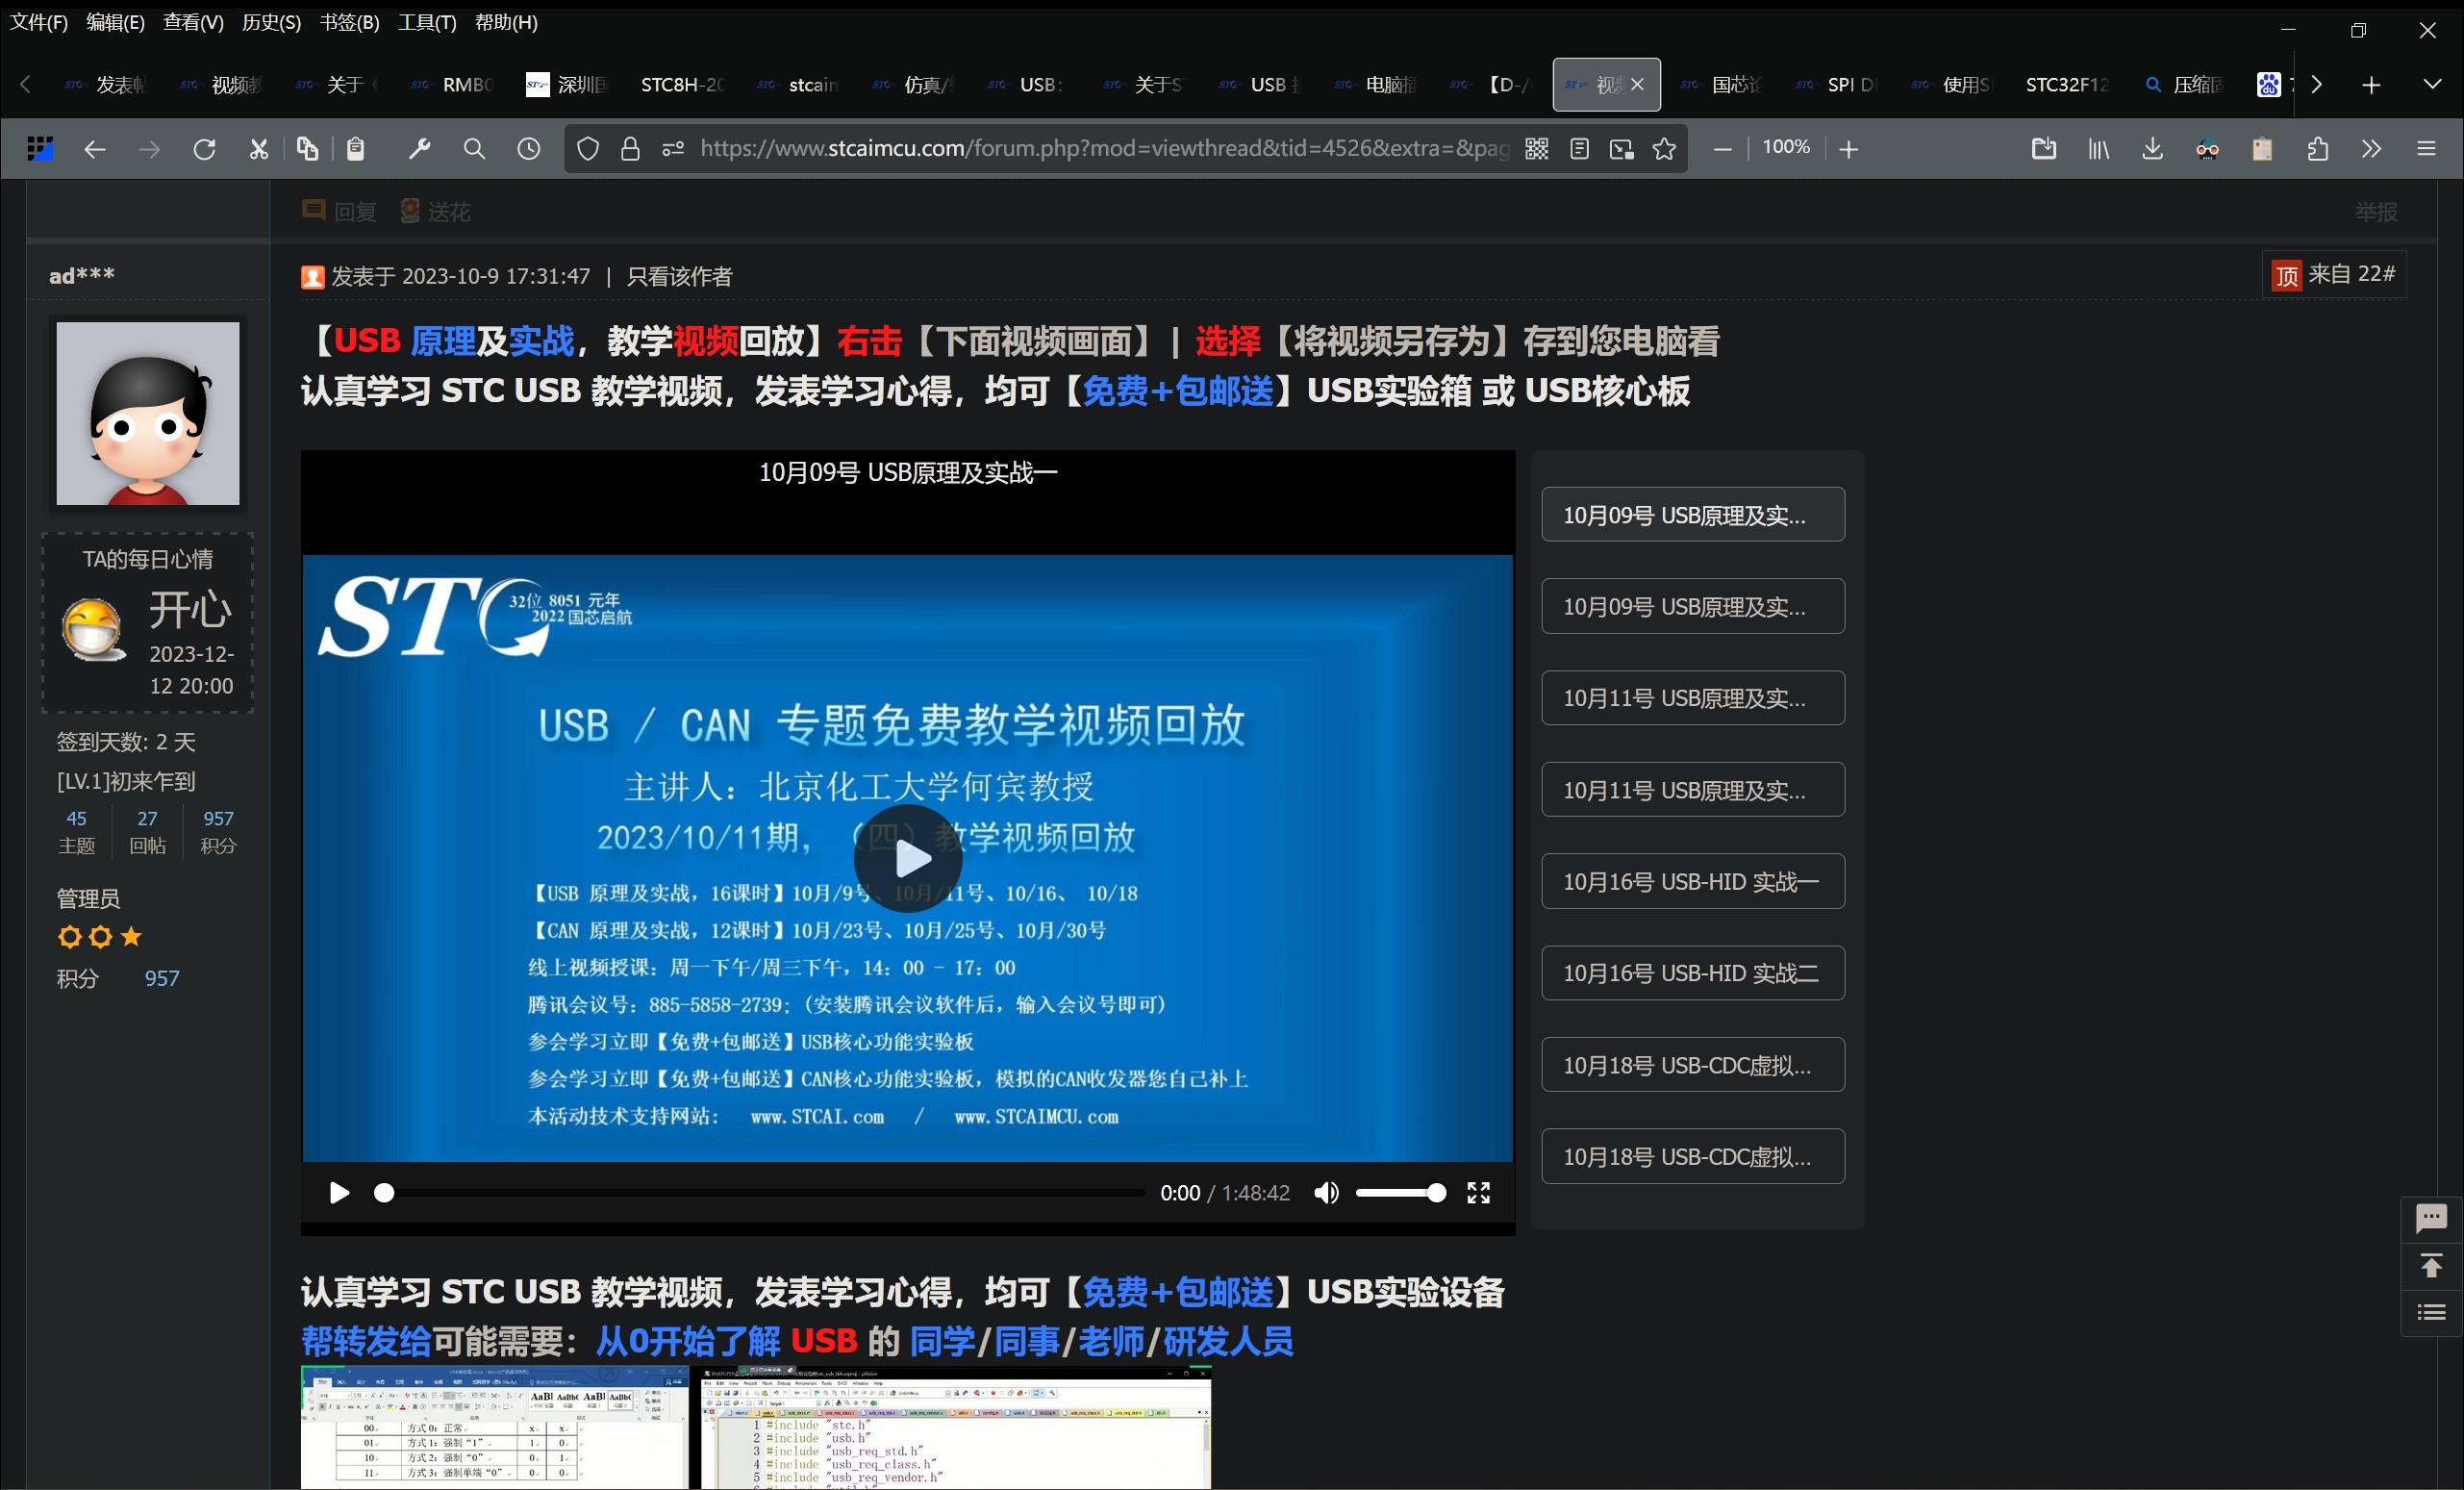This screenshot has width=2464, height=1490.
Task: Select 10月16号 USB-HID 实战二 playlist item
Action: [1693, 973]
